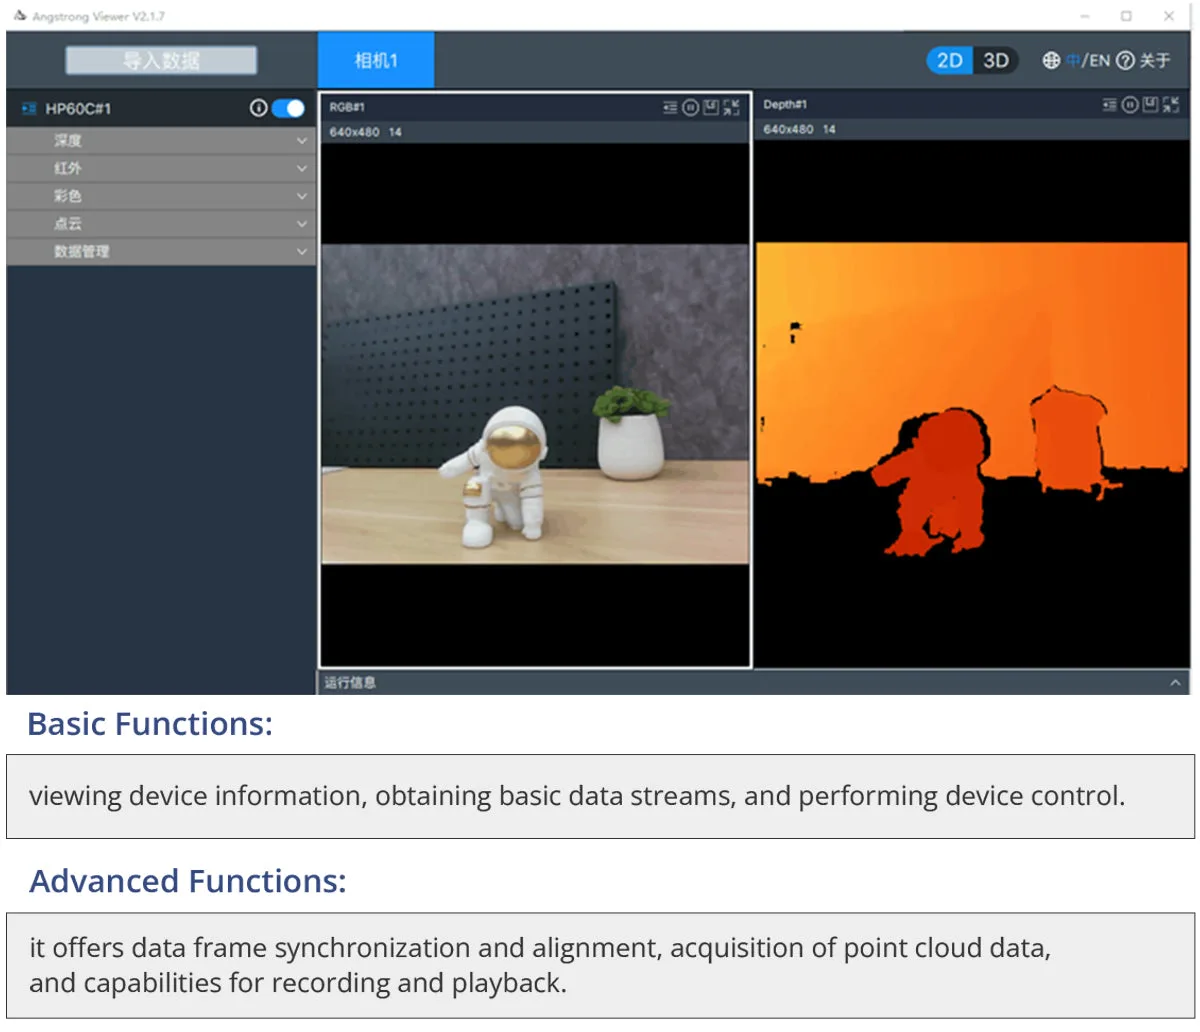Open the RGB#1 list settings icon
Screen dimensions: 1200x1032
[670, 107]
